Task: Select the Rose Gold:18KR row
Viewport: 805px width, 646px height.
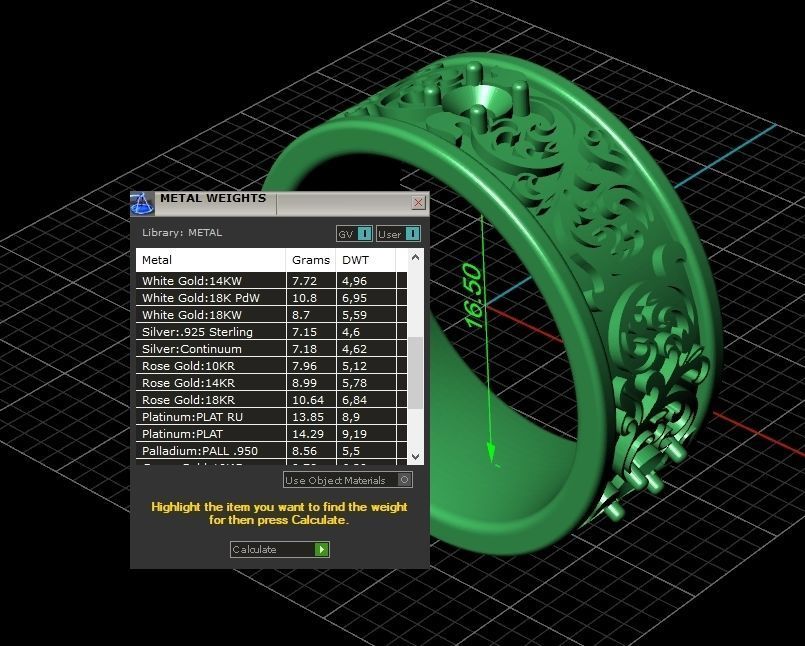Action: pyautogui.click(x=271, y=400)
